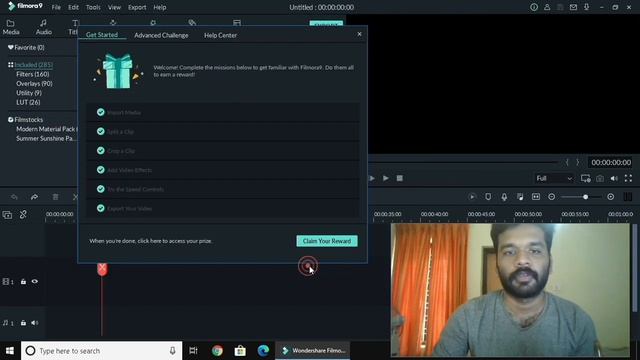
Task: Click the delete trash icon
Action: coord(55,197)
